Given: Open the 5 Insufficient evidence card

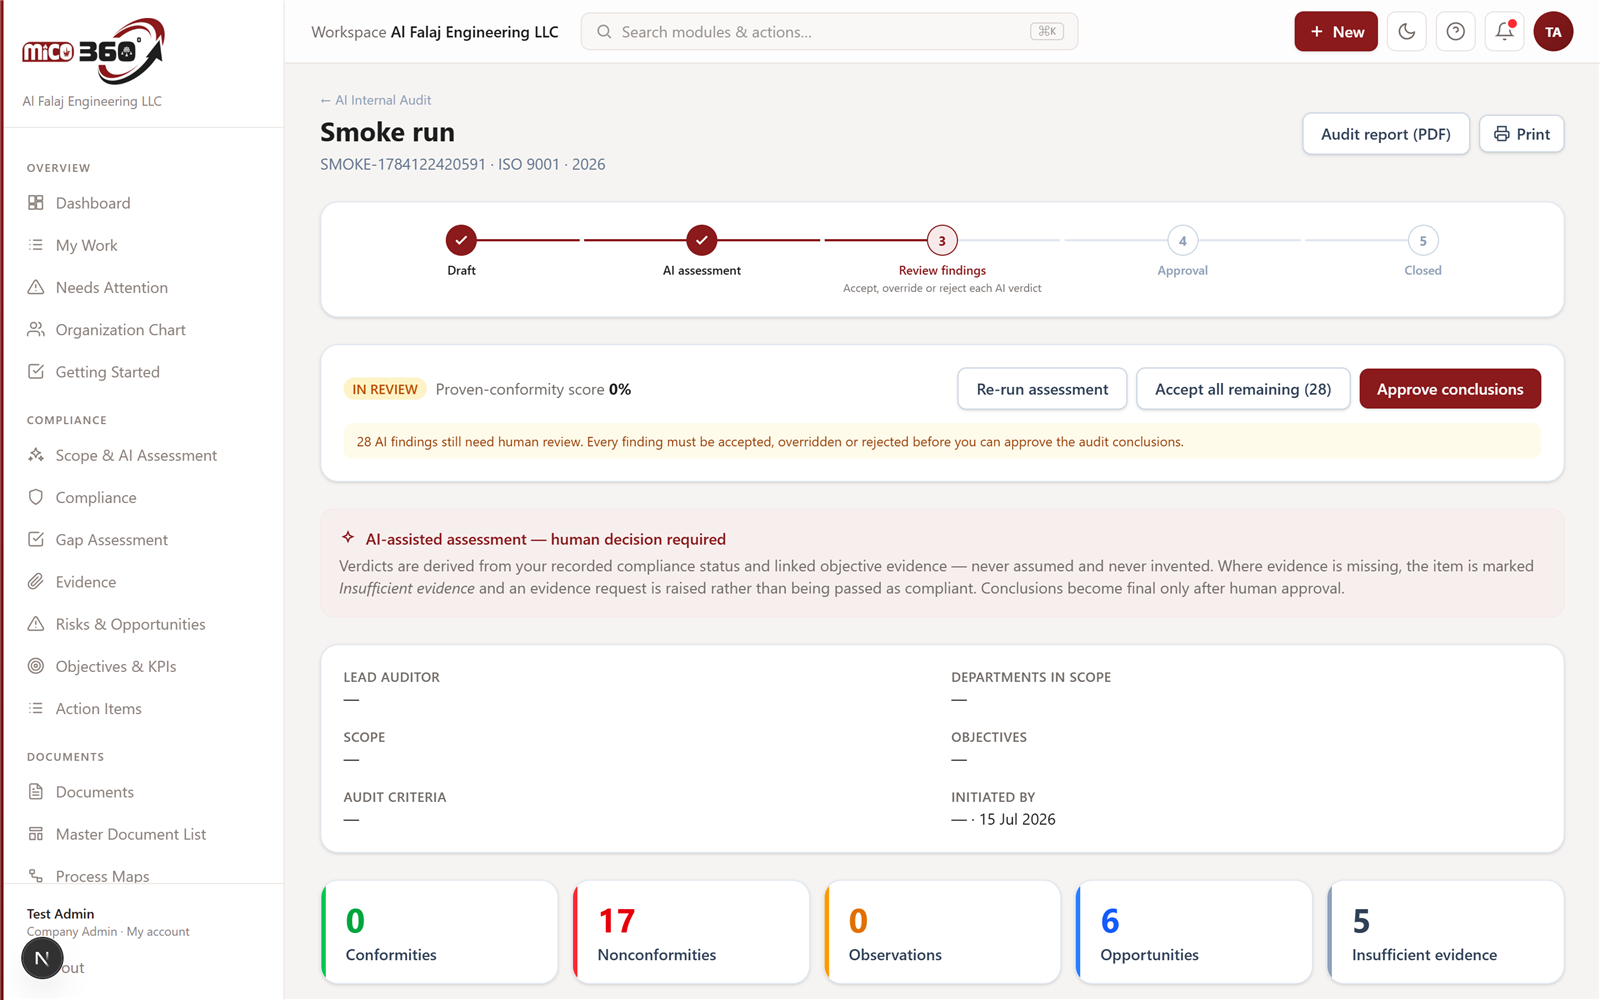Looking at the screenshot, I should (1446, 932).
